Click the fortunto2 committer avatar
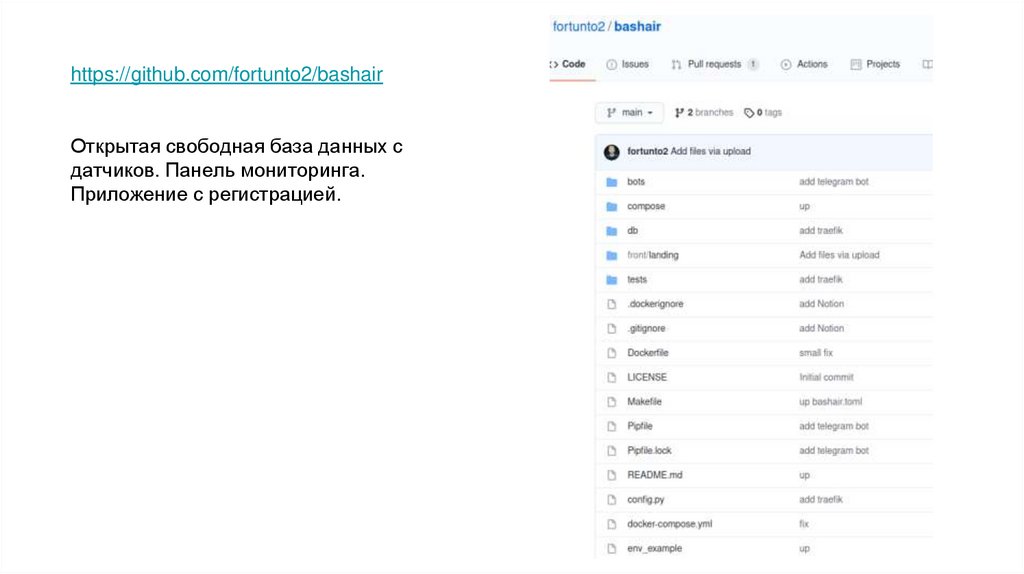 point(612,152)
